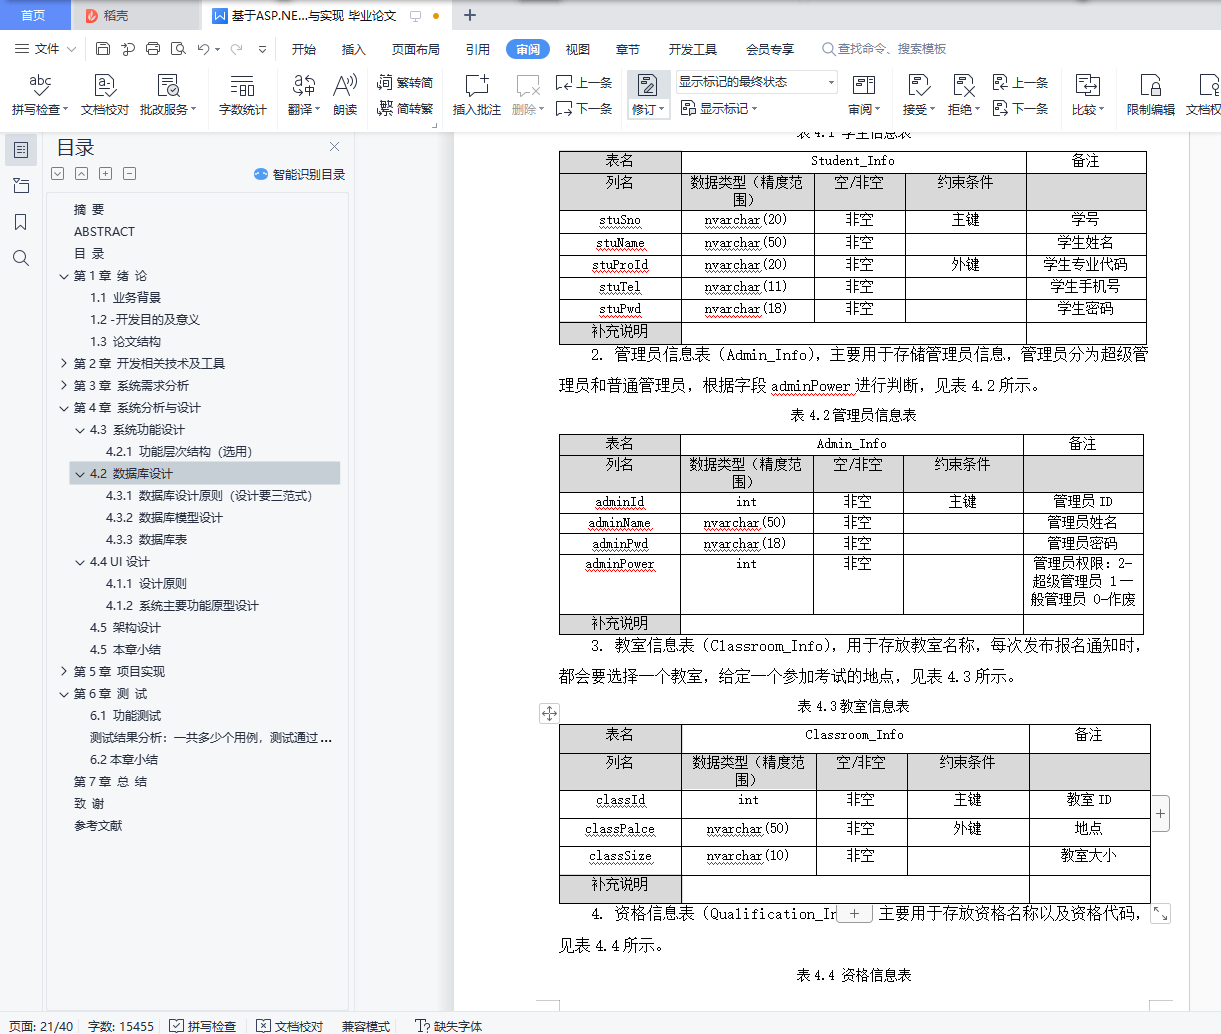Switch to the 开始 ribbon tab
1221x1034 pixels.
point(304,49)
